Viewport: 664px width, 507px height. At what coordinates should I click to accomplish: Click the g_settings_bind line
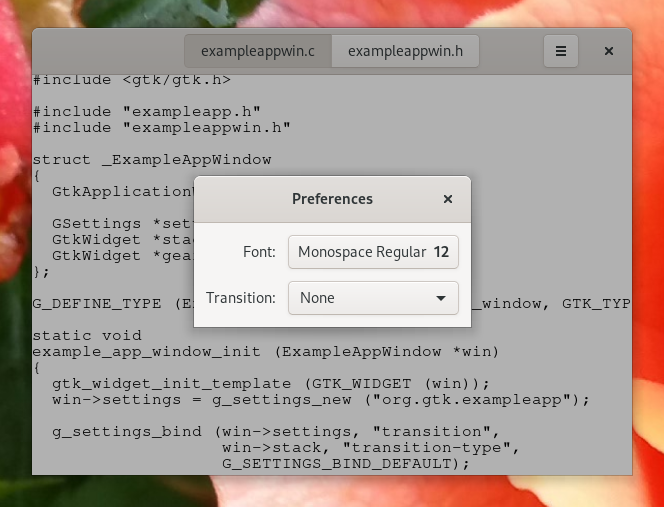pos(276,432)
